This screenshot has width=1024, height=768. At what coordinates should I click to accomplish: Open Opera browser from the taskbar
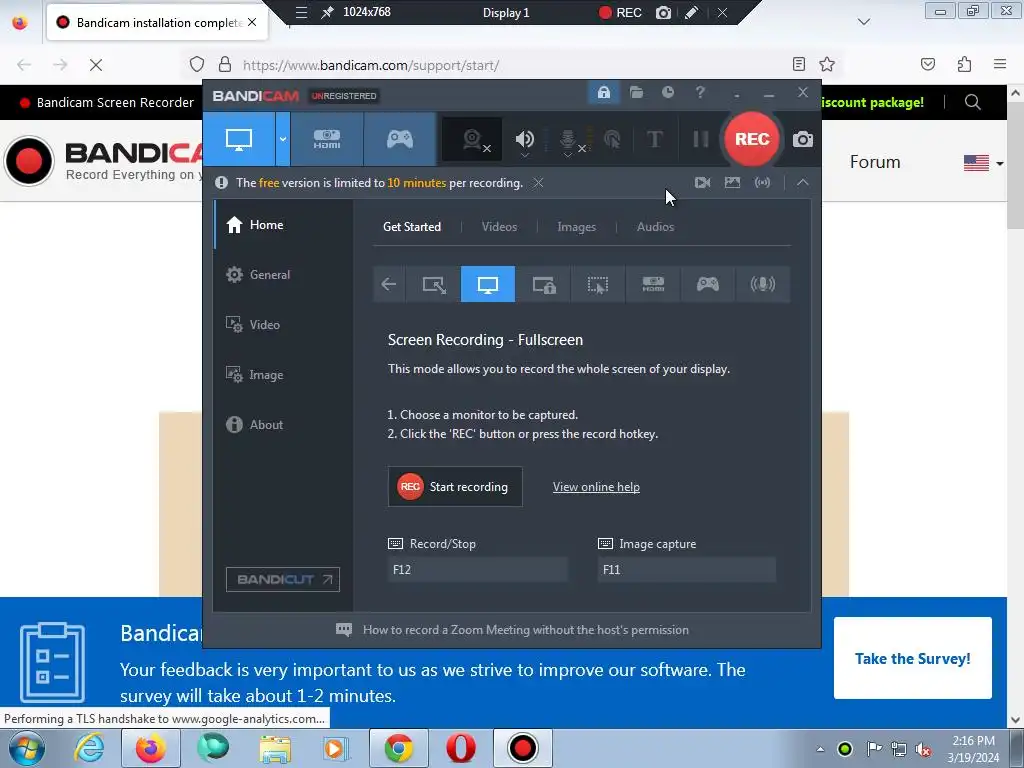click(460, 748)
